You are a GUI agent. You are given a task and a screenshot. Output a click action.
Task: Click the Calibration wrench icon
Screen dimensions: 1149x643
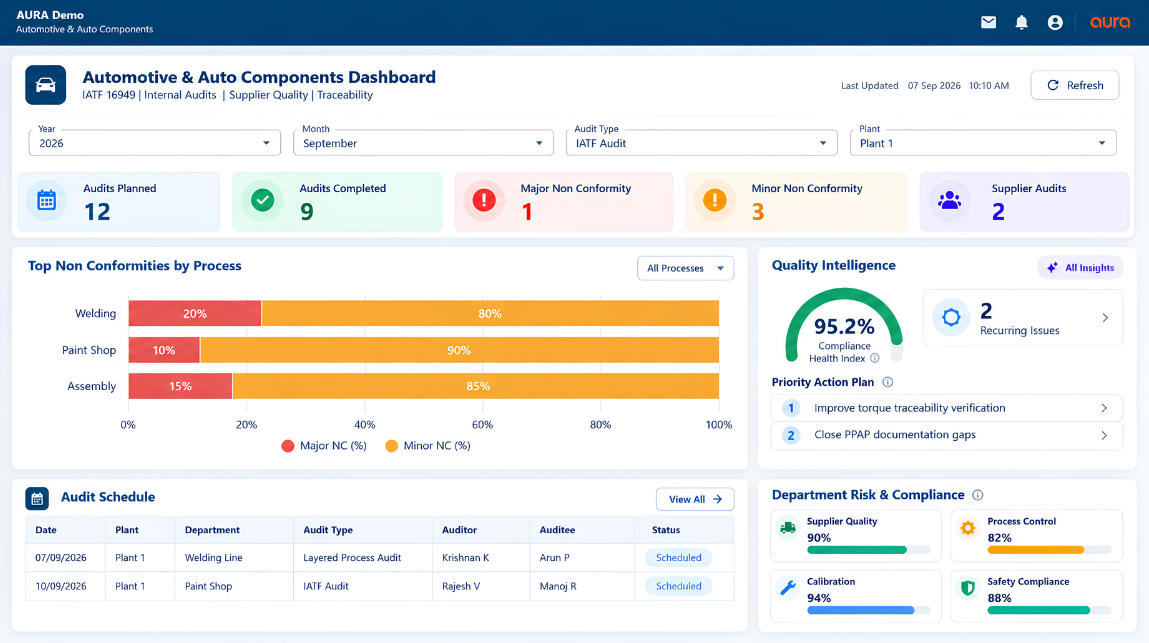pyautogui.click(x=788, y=588)
